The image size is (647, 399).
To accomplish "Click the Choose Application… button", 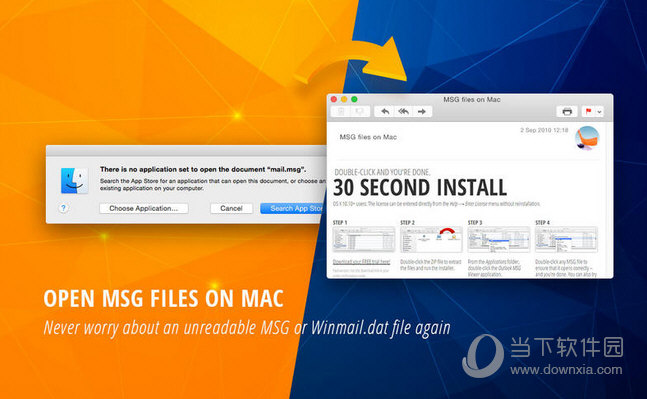I will tap(144, 208).
